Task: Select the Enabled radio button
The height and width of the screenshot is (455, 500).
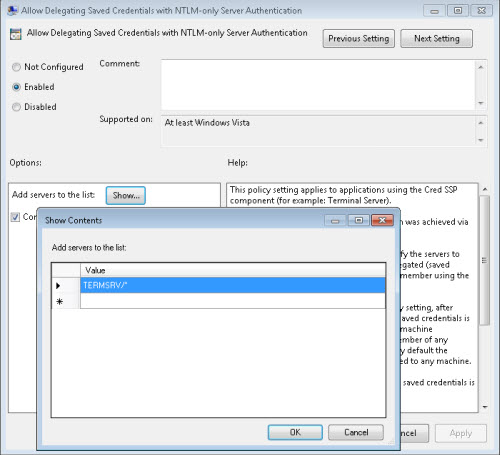Action: coord(16,87)
